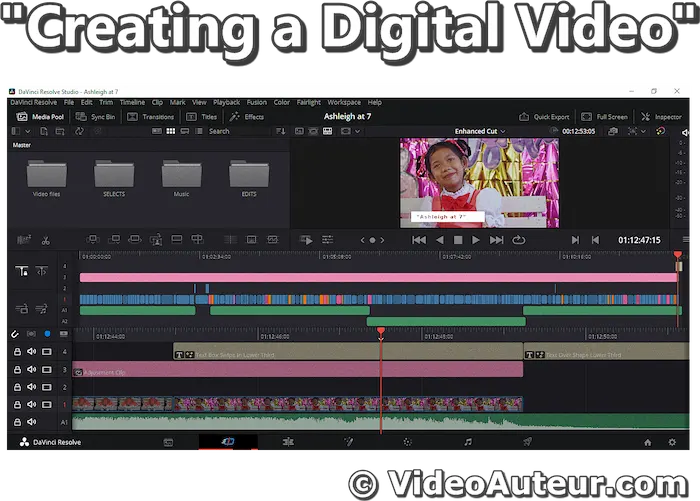This screenshot has height=501, width=700.
Task: Toggle loop playback
Action: pyautogui.click(x=518, y=240)
